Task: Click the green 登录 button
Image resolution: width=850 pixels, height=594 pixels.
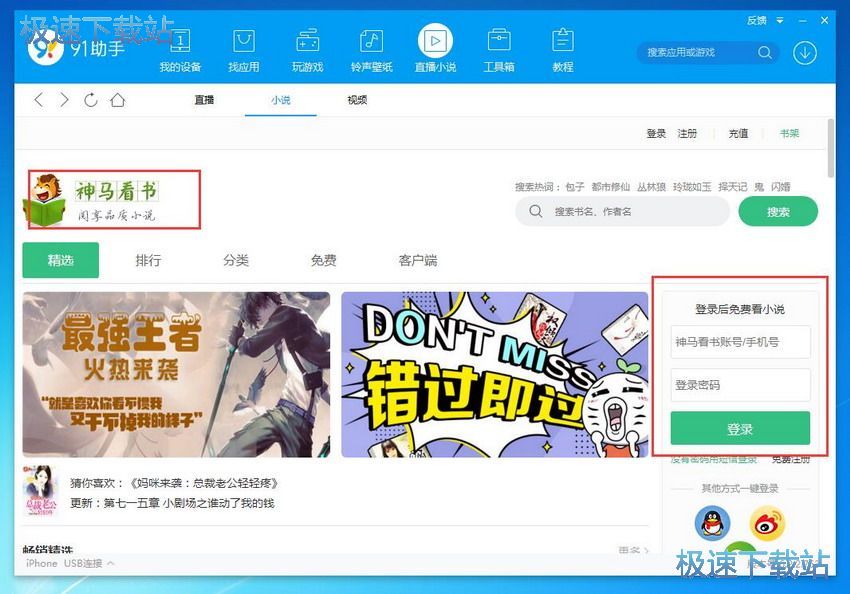Action: click(740, 429)
